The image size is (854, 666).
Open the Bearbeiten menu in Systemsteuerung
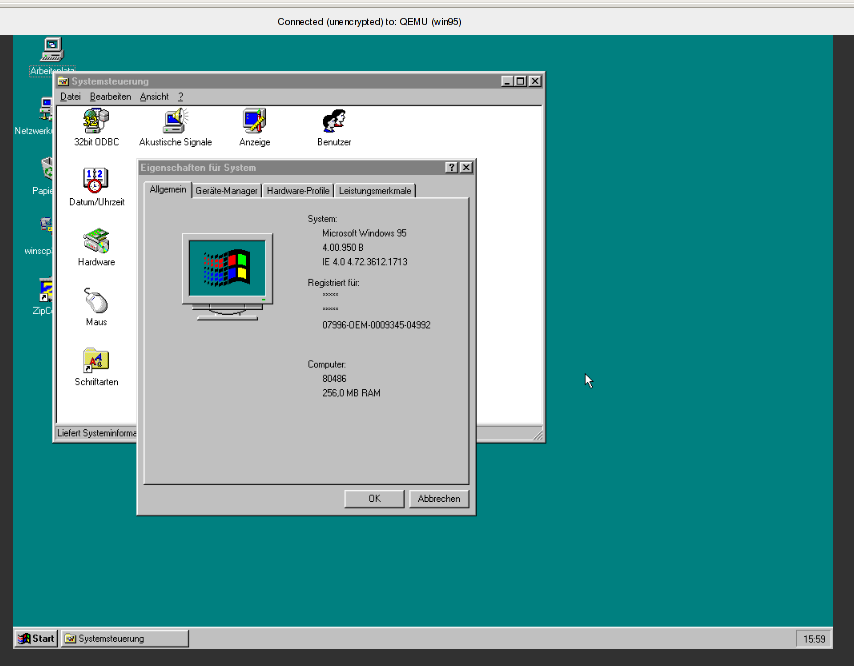pyautogui.click(x=111, y=97)
